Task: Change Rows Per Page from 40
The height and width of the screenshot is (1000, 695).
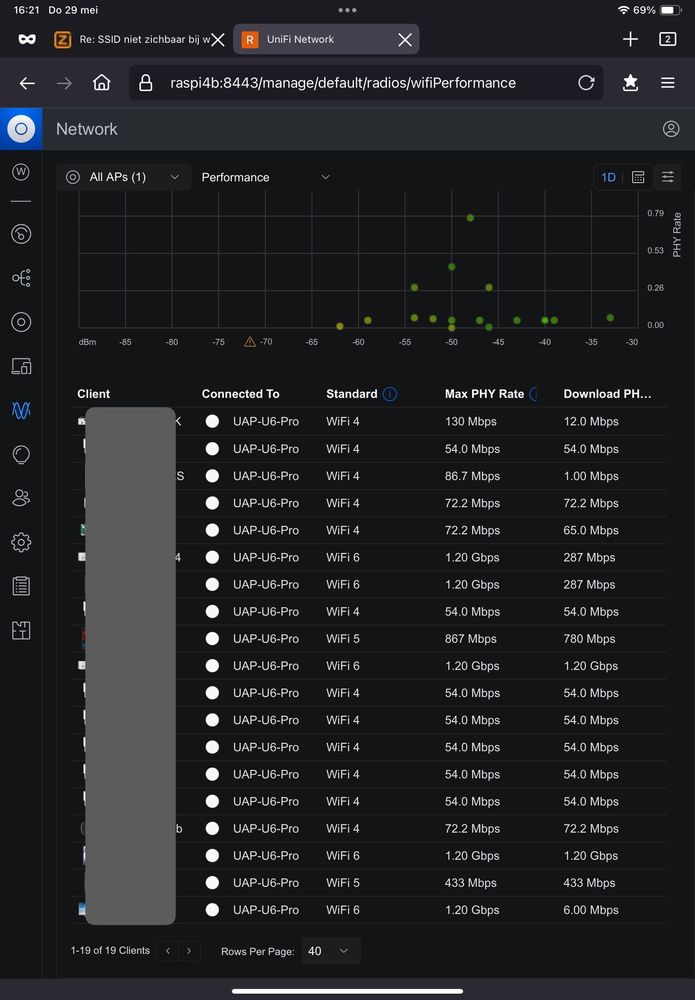Action: pos(330,951)
